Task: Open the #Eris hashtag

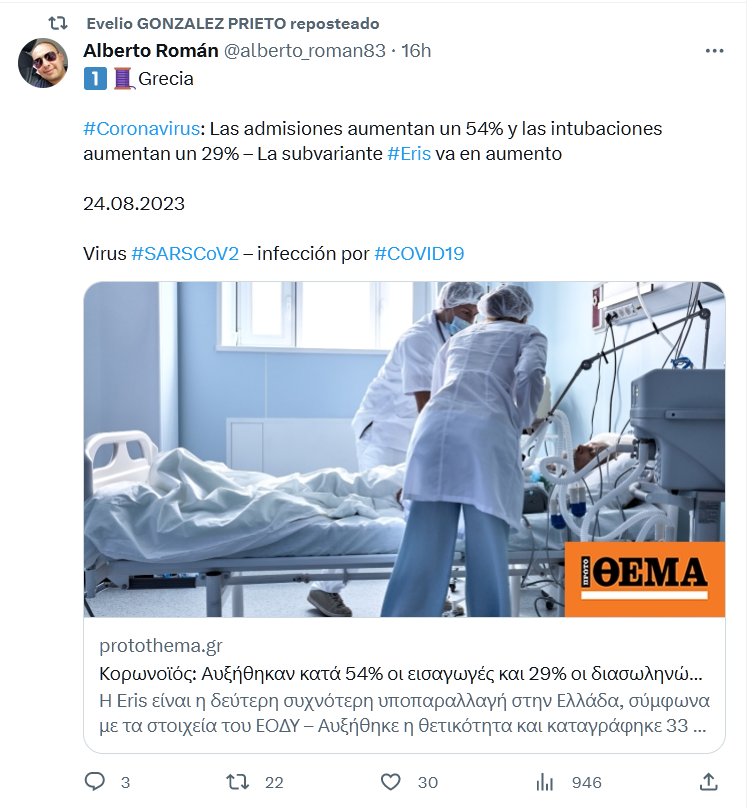Action: pos(409,154)
